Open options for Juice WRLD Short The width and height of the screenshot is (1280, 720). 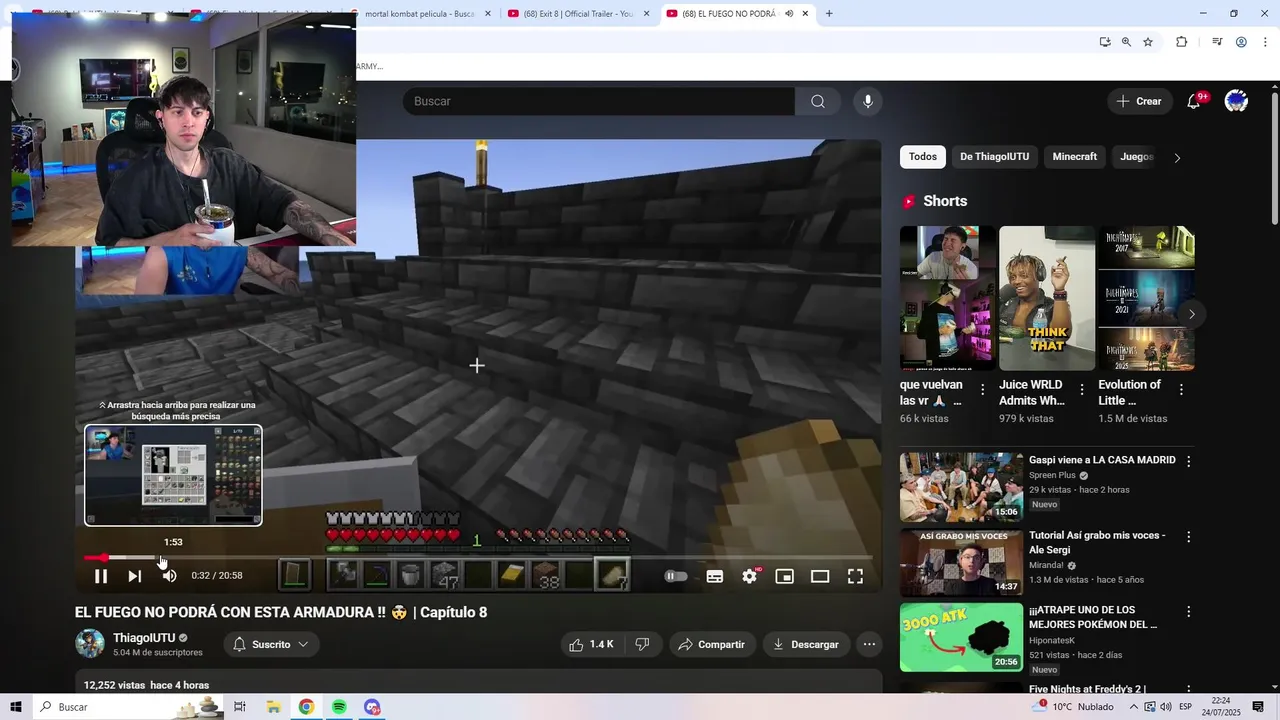pos(1082,390)
